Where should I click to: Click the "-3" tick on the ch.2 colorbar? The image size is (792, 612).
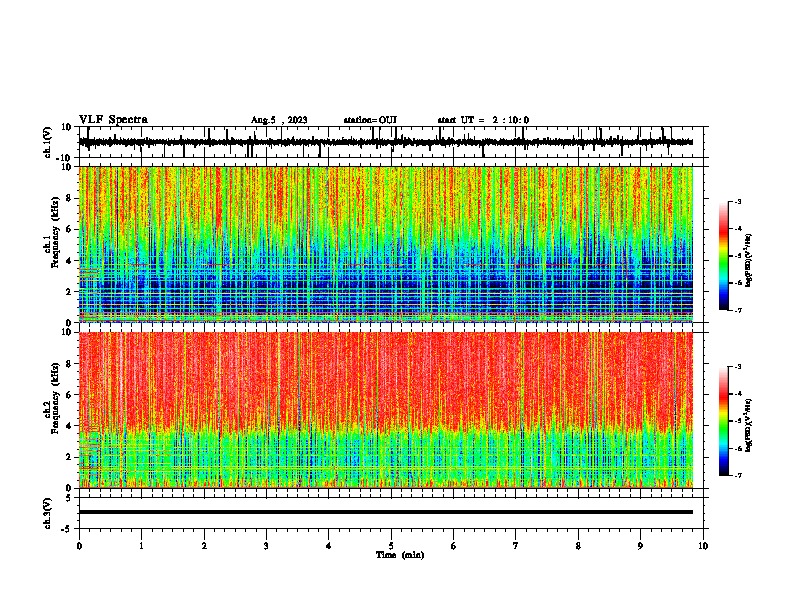(x=737, y=367)
